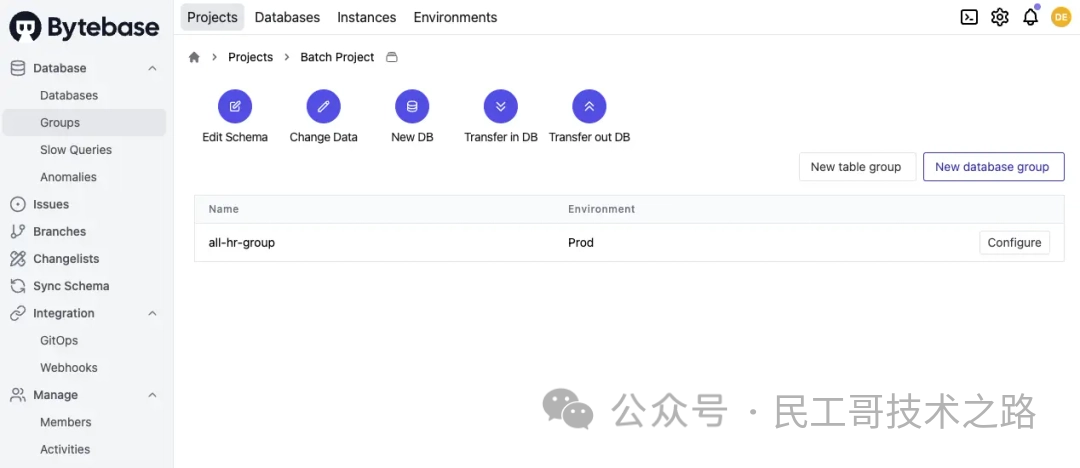The image size is (1080, 468).
Task: Switch to the Projects top tab
Action: tap(212, 17)
